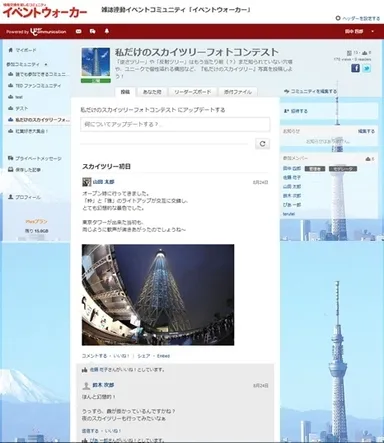Open saved articles link in sidebar

point(28,170)
